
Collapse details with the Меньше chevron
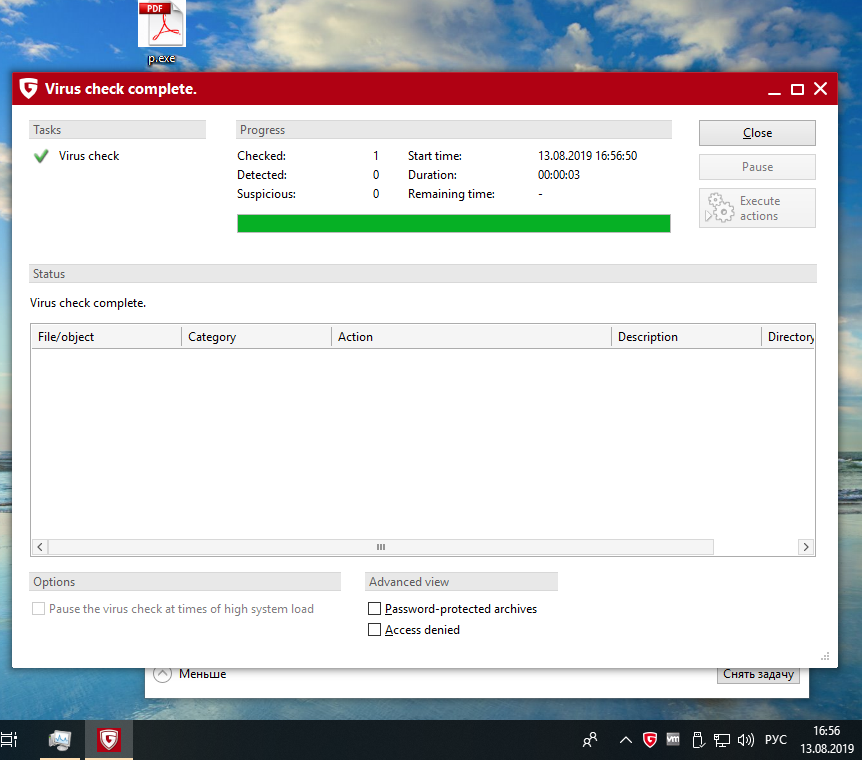163,674
